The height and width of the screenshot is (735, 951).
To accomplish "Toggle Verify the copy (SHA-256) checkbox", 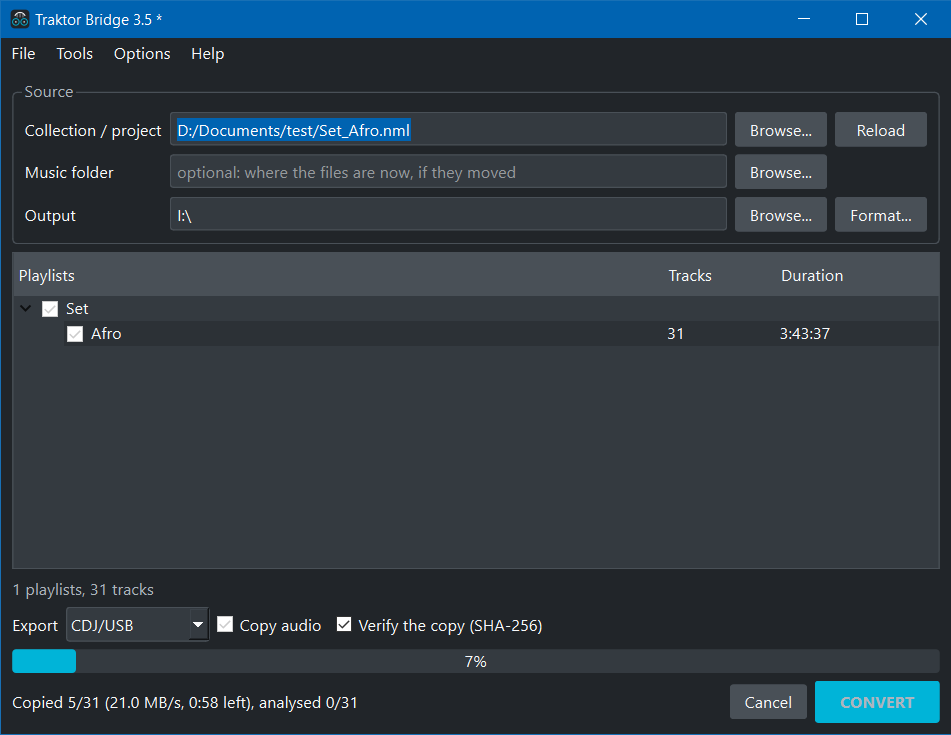I will pyautogui.click(x=344, y=625).
